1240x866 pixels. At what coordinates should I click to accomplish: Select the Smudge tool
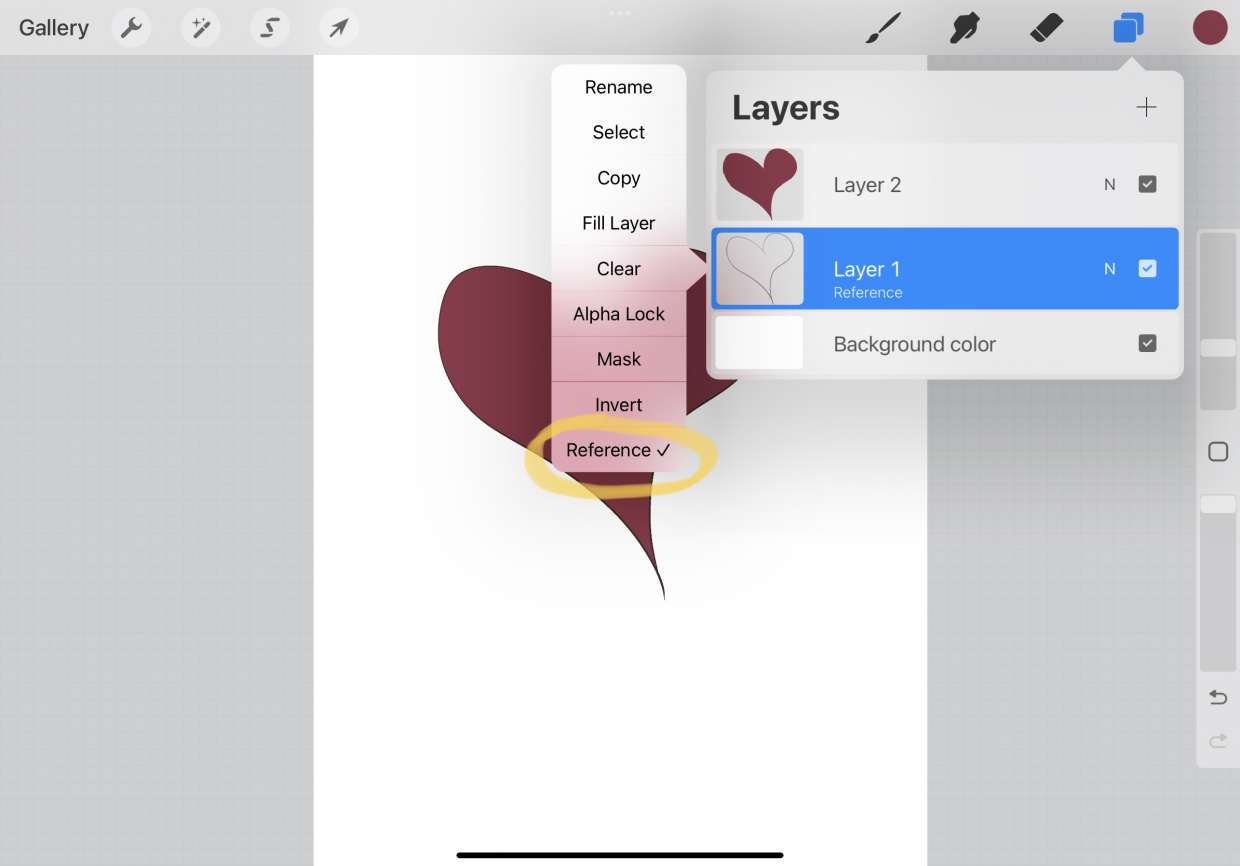point(964,28)
